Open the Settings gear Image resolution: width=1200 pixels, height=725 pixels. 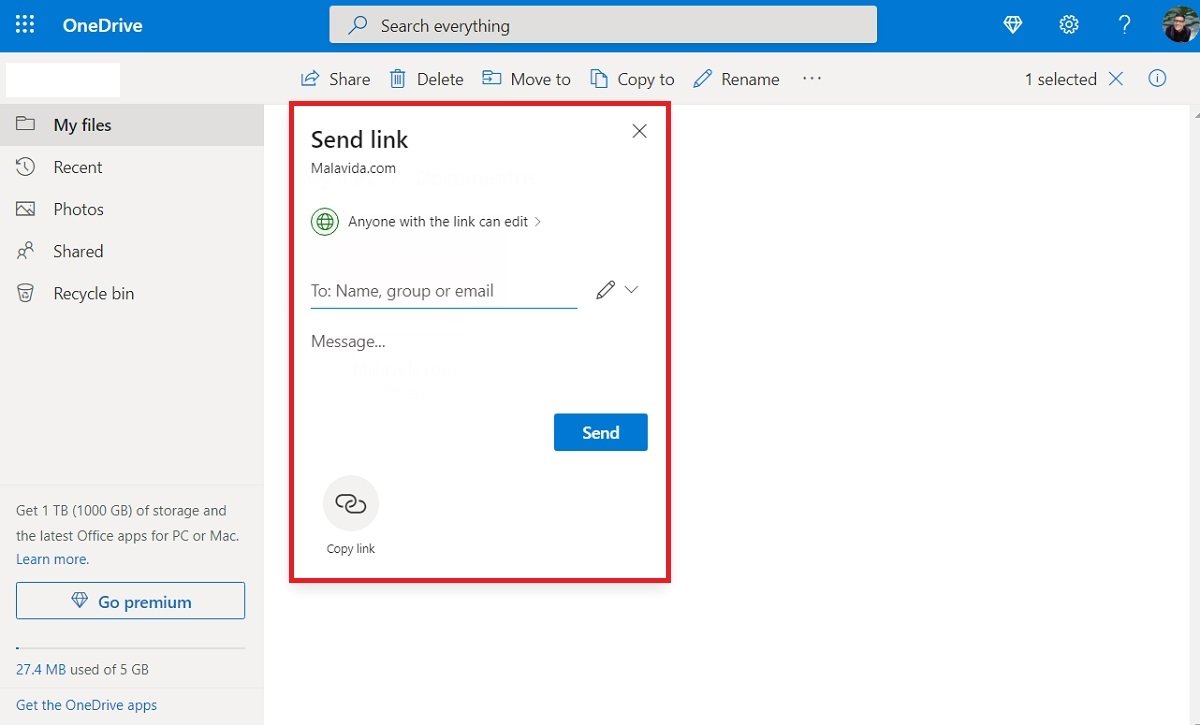[1069, 25]
